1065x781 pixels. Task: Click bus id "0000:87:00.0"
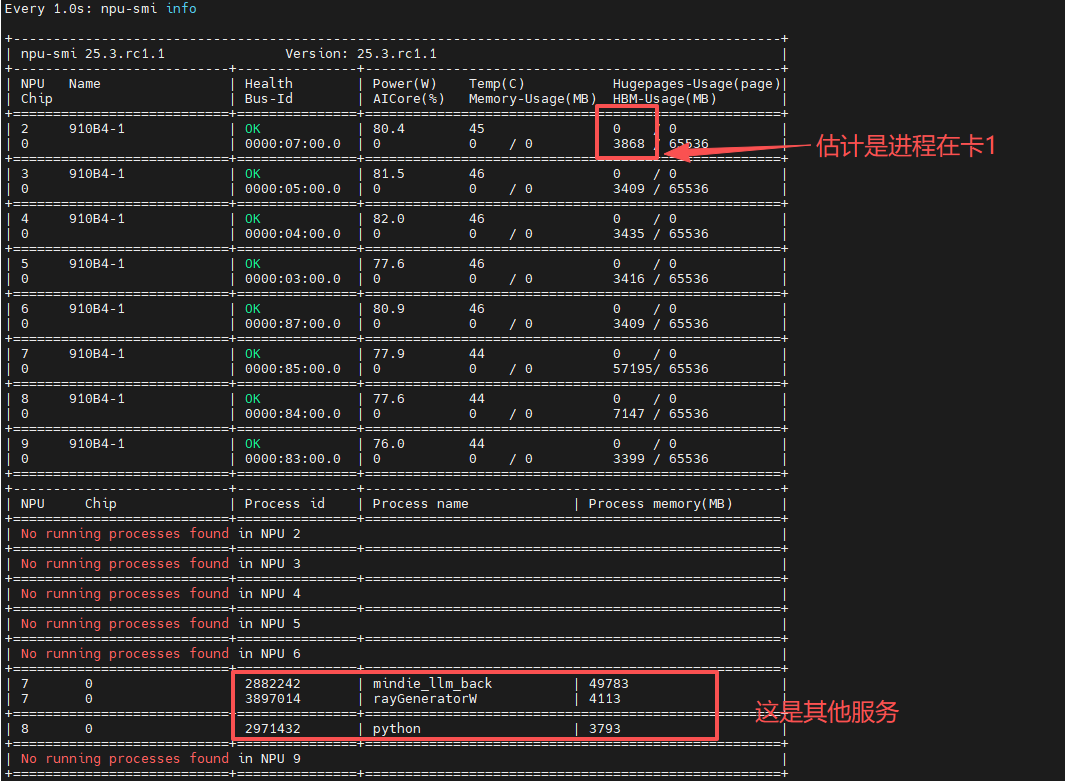293,323
